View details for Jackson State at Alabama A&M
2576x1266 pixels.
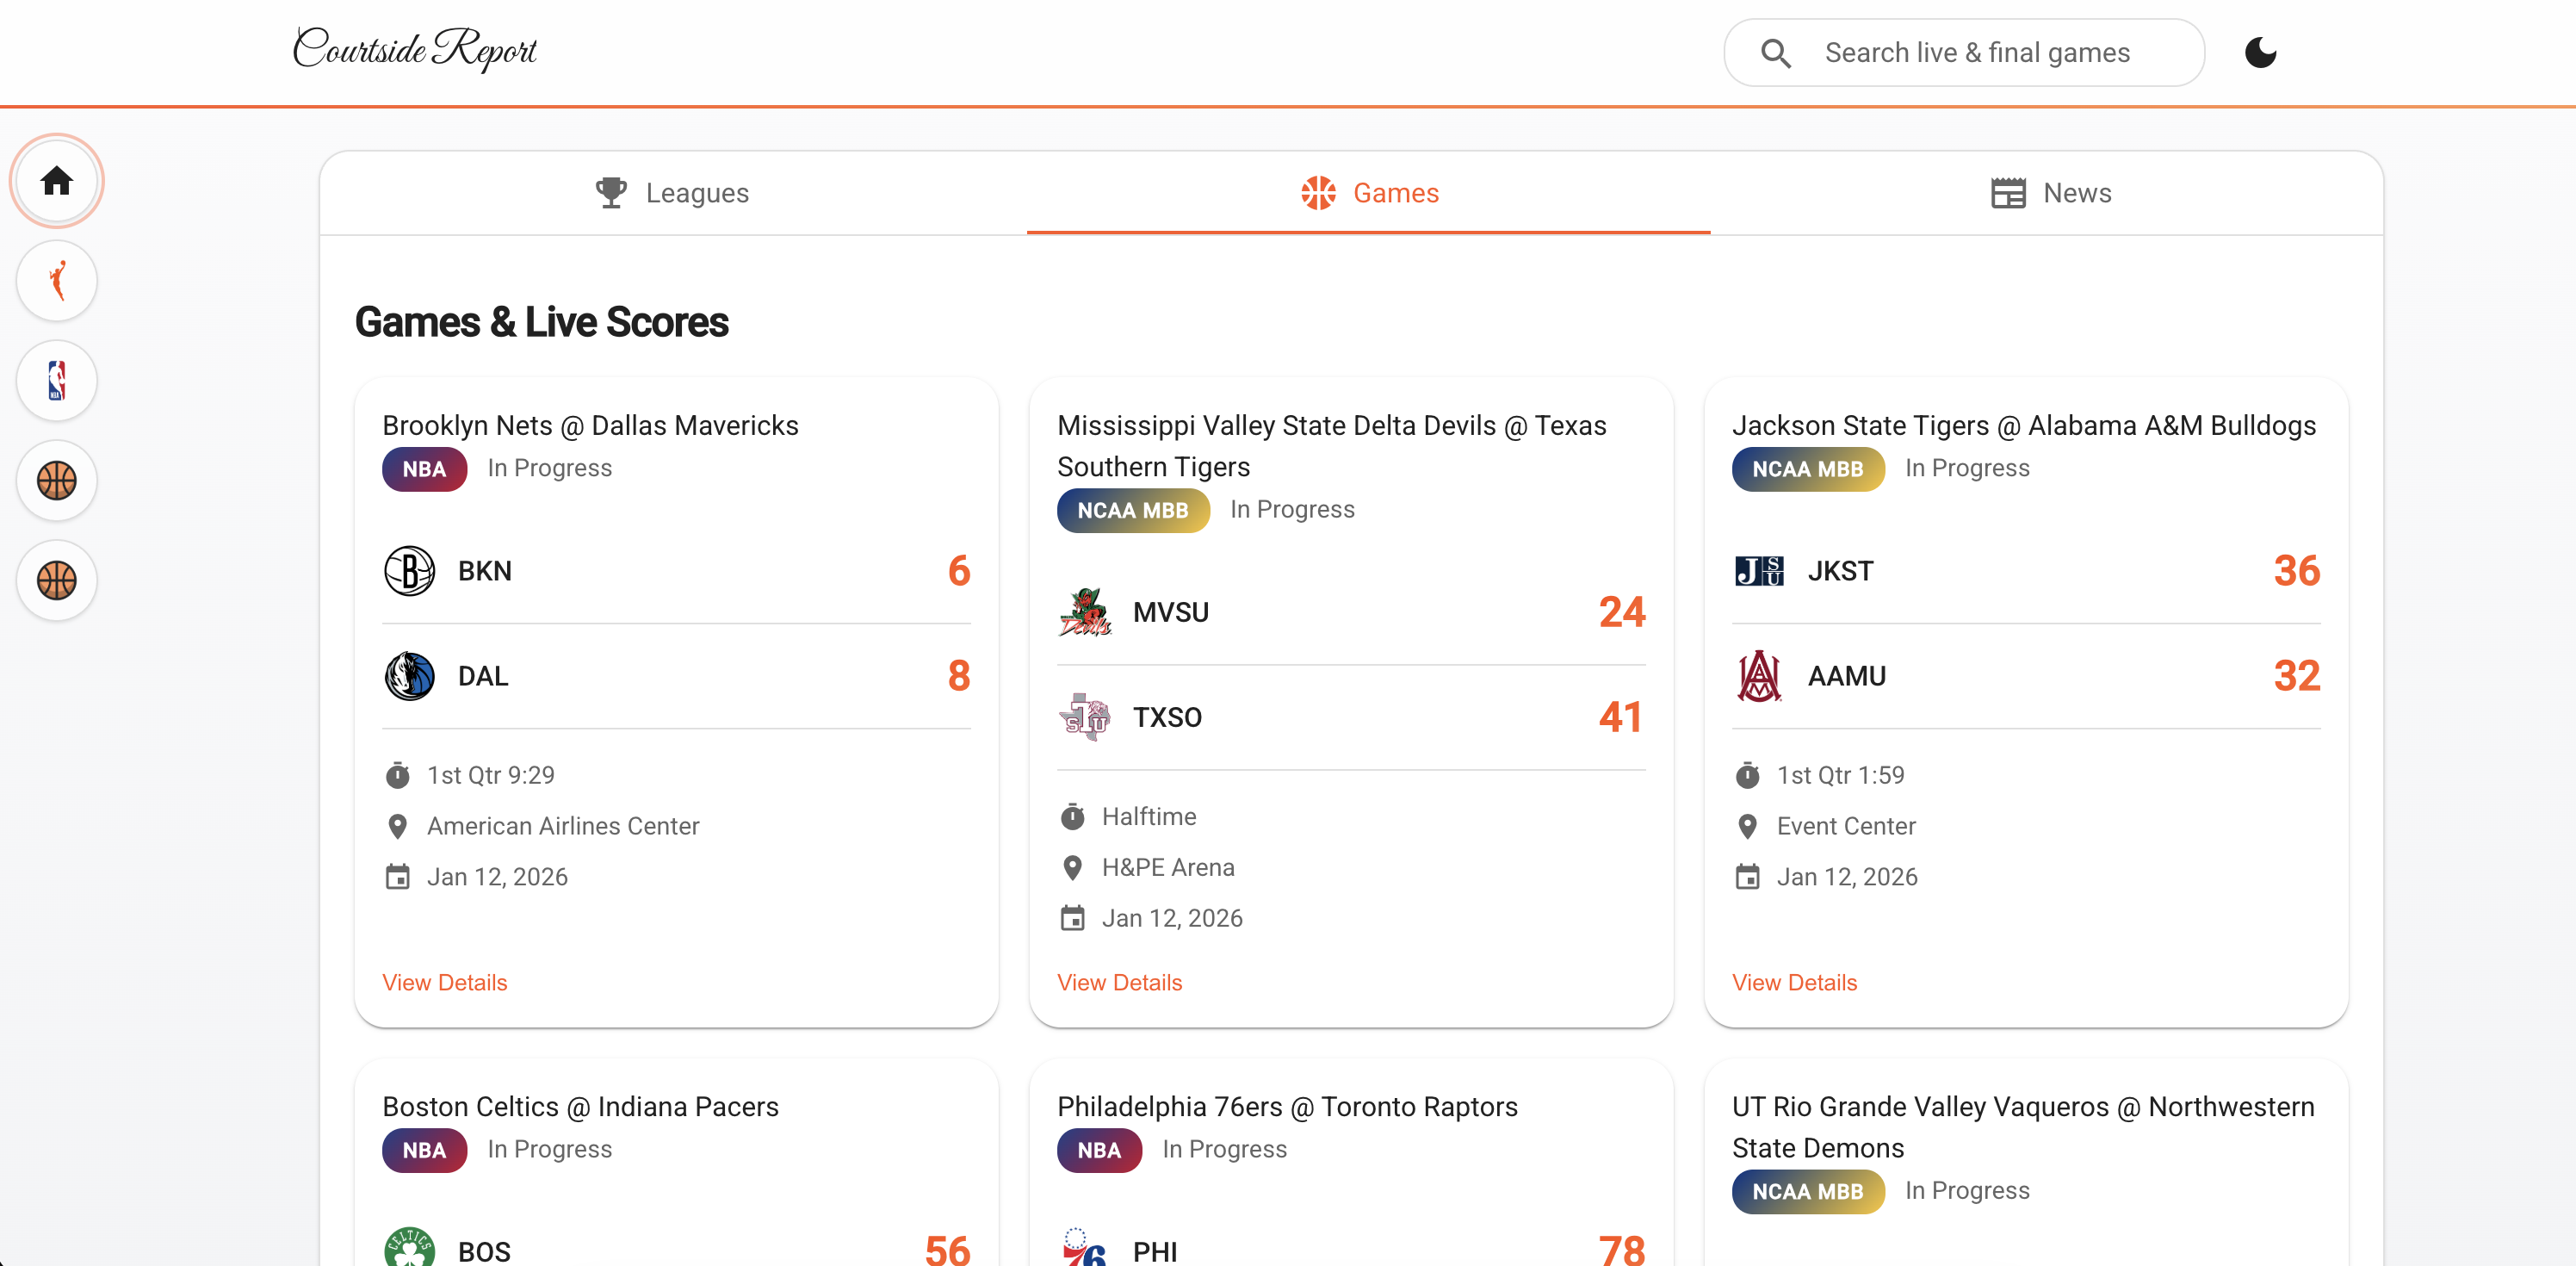pos(1794,982)
